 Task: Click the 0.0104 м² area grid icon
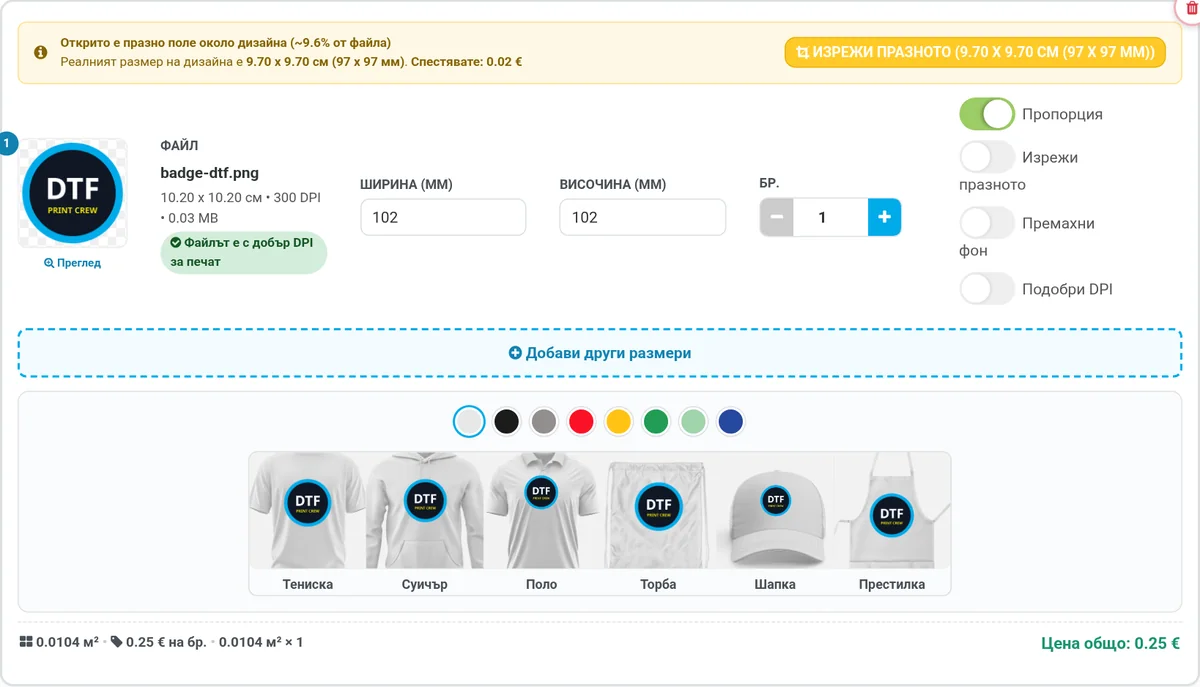point(26,642)
